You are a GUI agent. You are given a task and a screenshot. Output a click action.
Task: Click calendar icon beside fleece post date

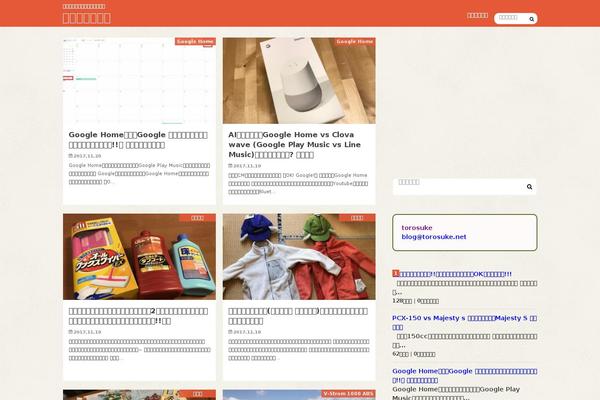(230, 332)
